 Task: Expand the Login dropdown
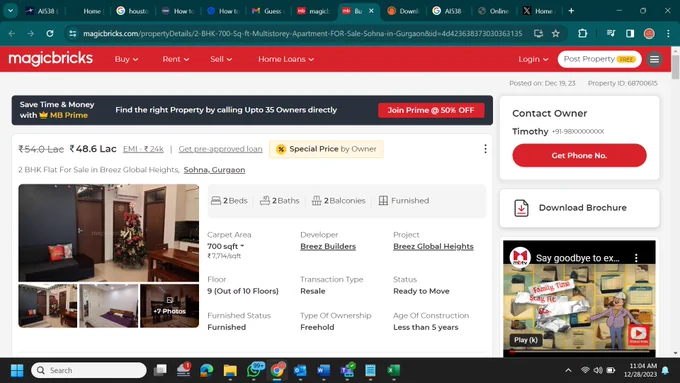(533, 59)
